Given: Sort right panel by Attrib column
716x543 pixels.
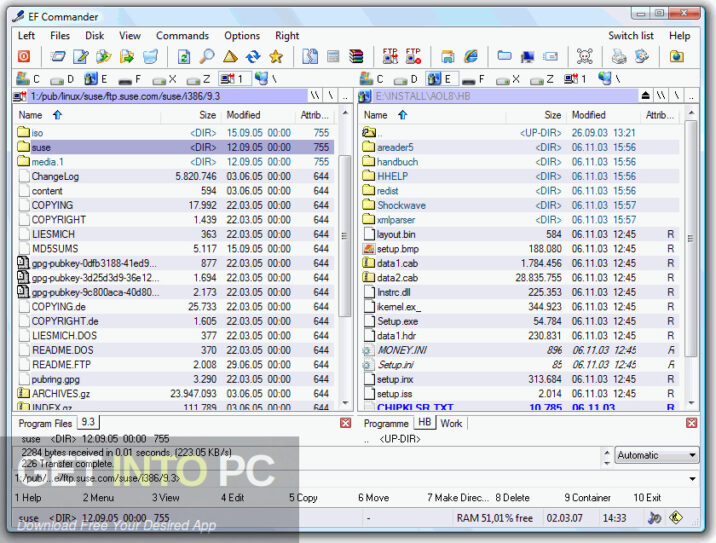Looking at the screenshot, I should 659,115.
